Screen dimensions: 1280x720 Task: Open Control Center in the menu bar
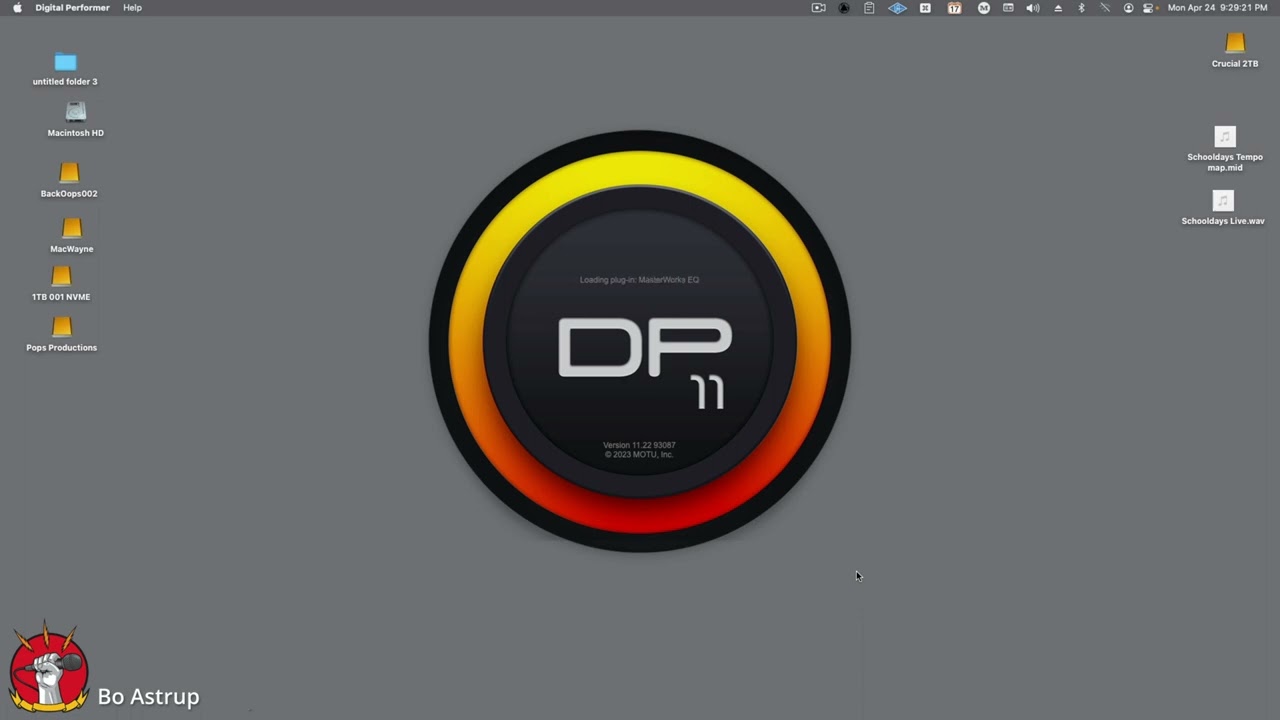click(x=1150, y=8)
